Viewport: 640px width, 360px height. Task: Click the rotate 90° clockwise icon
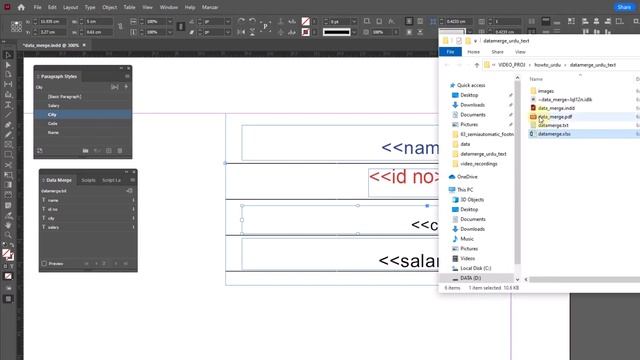[x=241, y=21]
